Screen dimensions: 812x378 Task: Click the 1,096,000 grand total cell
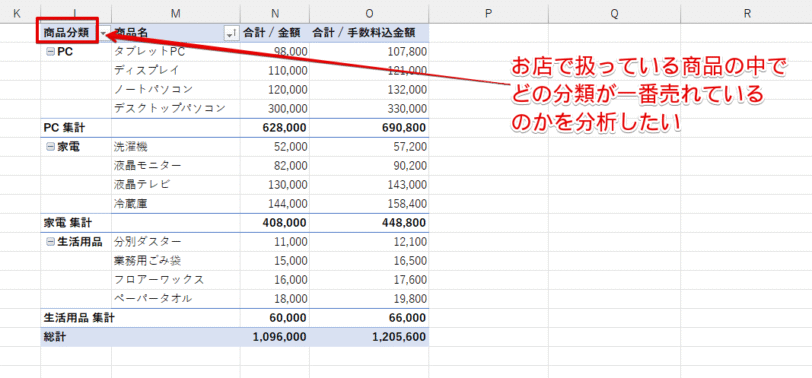(274, 337)
